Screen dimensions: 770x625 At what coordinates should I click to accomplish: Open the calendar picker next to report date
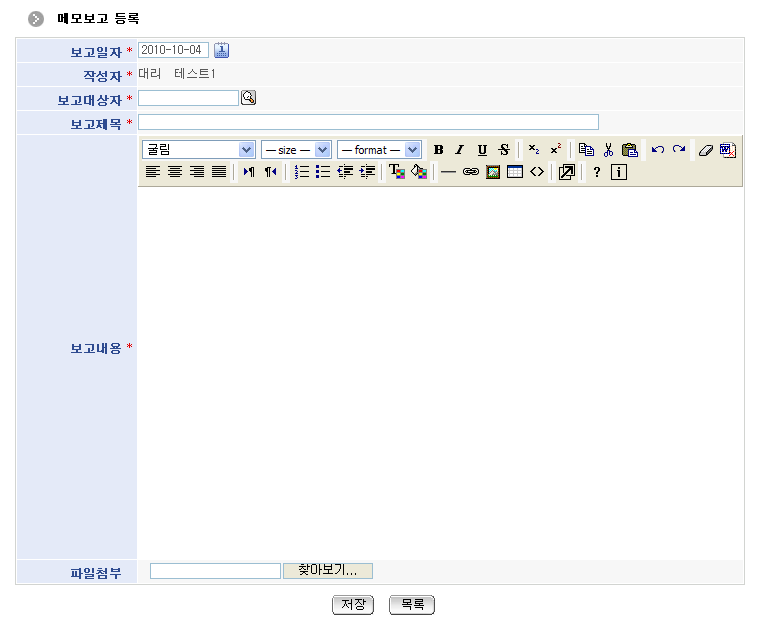[222, 50]
